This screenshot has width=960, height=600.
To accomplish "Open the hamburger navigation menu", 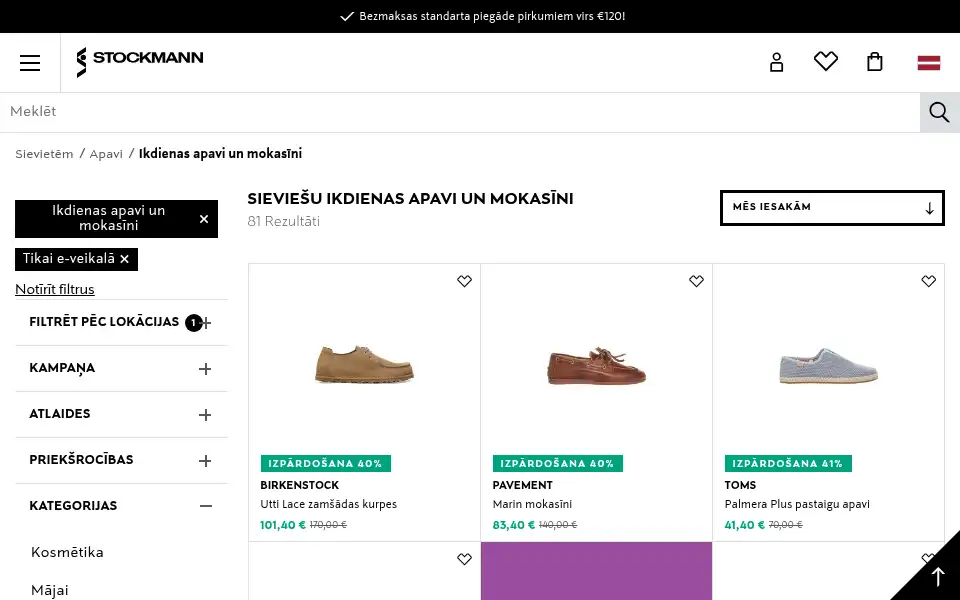I will [29, 62].
